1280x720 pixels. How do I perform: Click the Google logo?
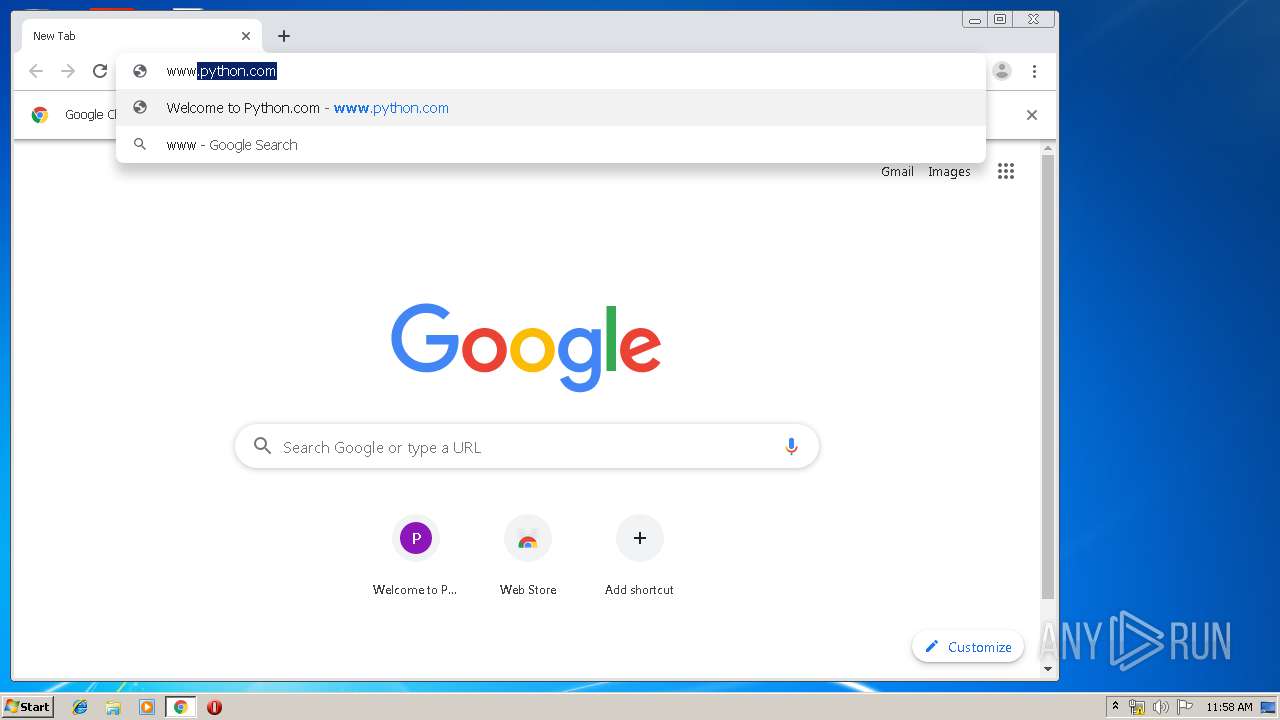point(526,347)
